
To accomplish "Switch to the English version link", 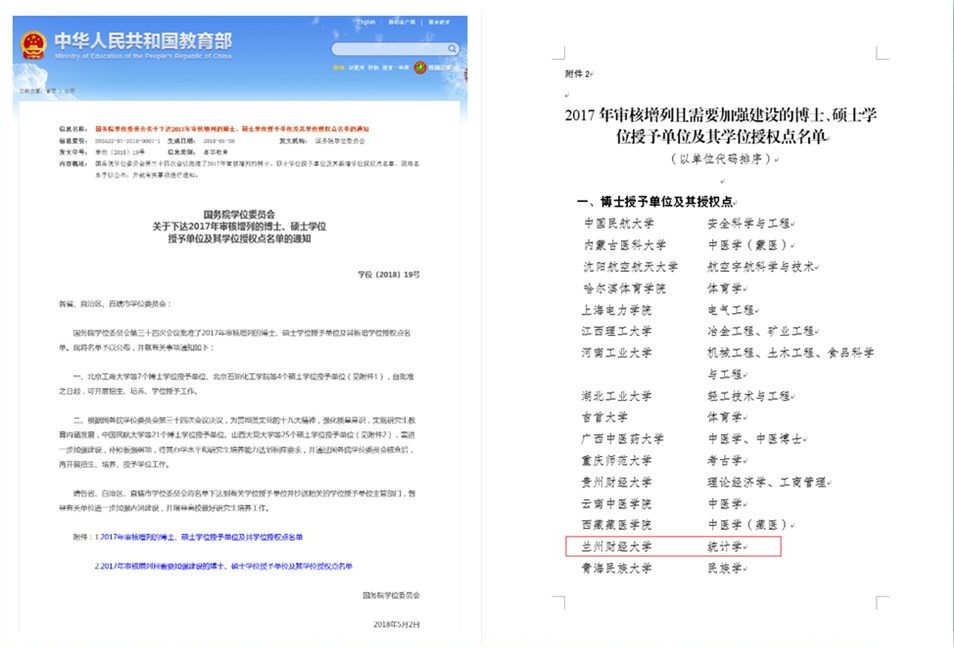I will click(x=367, y=21).
